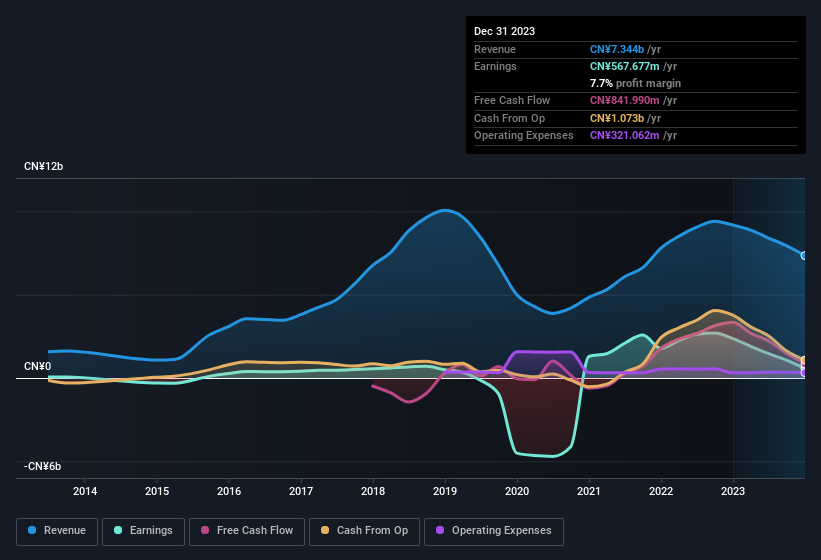This screenshot has height=560, width=821.
Task: Select the 2018 x-axis label
Action: point(373,491)
